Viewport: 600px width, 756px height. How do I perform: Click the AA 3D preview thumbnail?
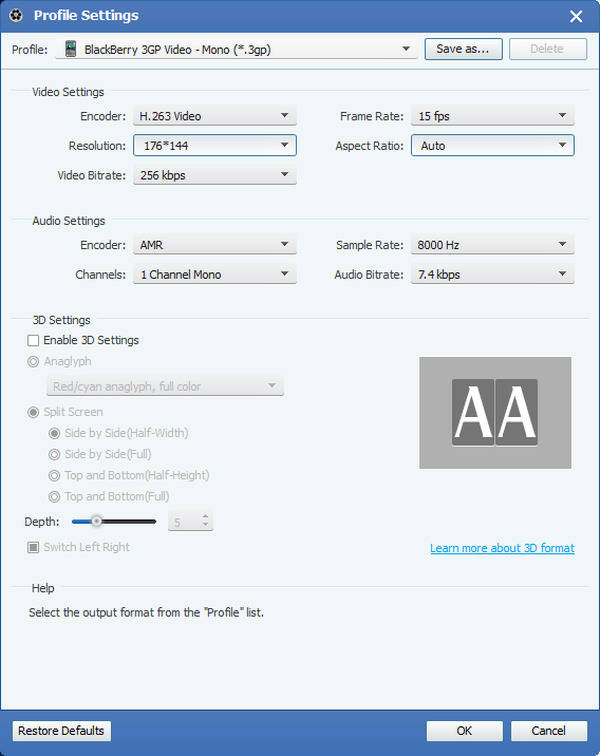coord(495,413)
